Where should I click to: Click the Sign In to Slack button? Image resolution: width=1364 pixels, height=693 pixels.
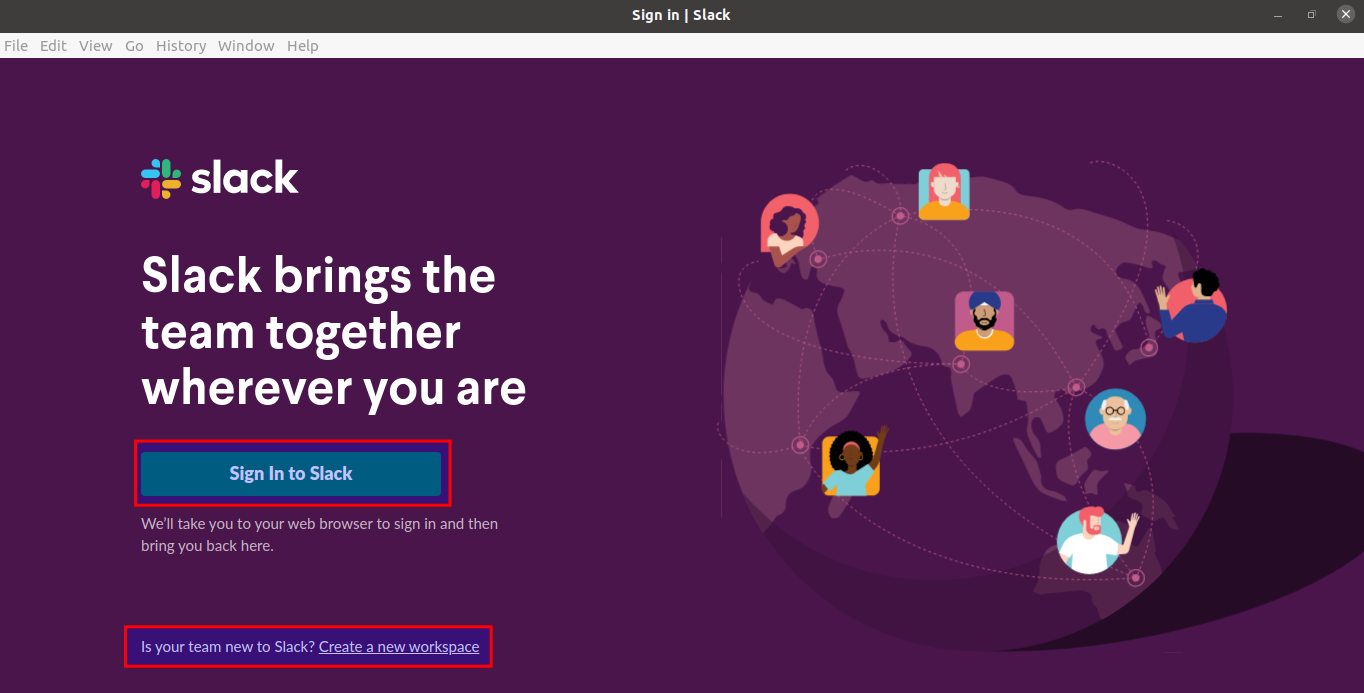[291, 474]
